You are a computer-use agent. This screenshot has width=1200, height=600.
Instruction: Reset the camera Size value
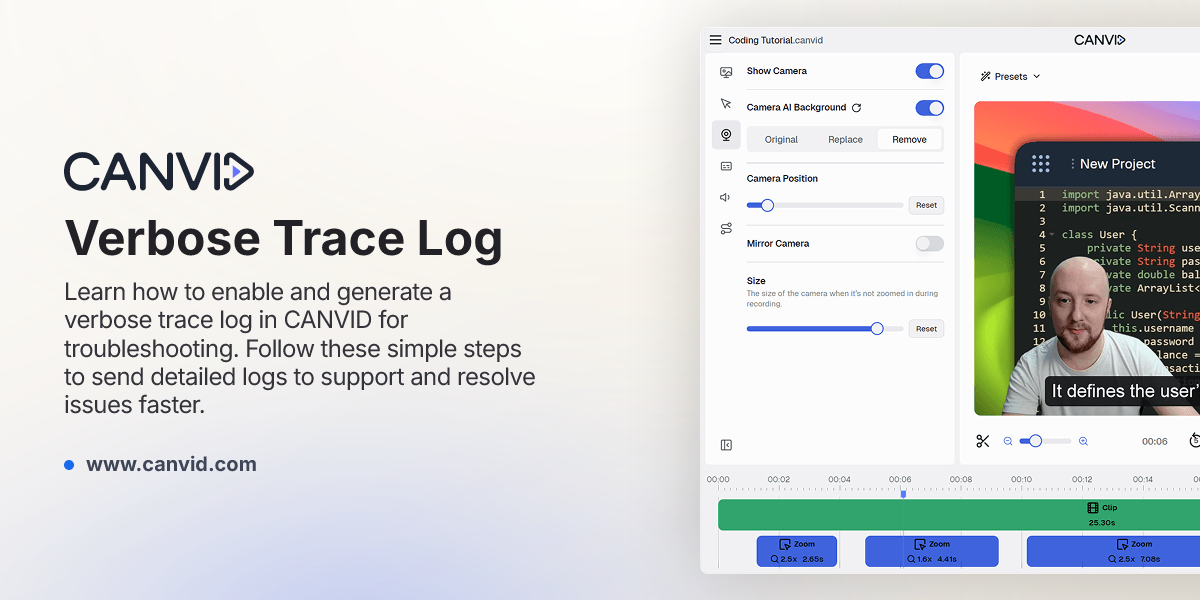tap(926, 328)
